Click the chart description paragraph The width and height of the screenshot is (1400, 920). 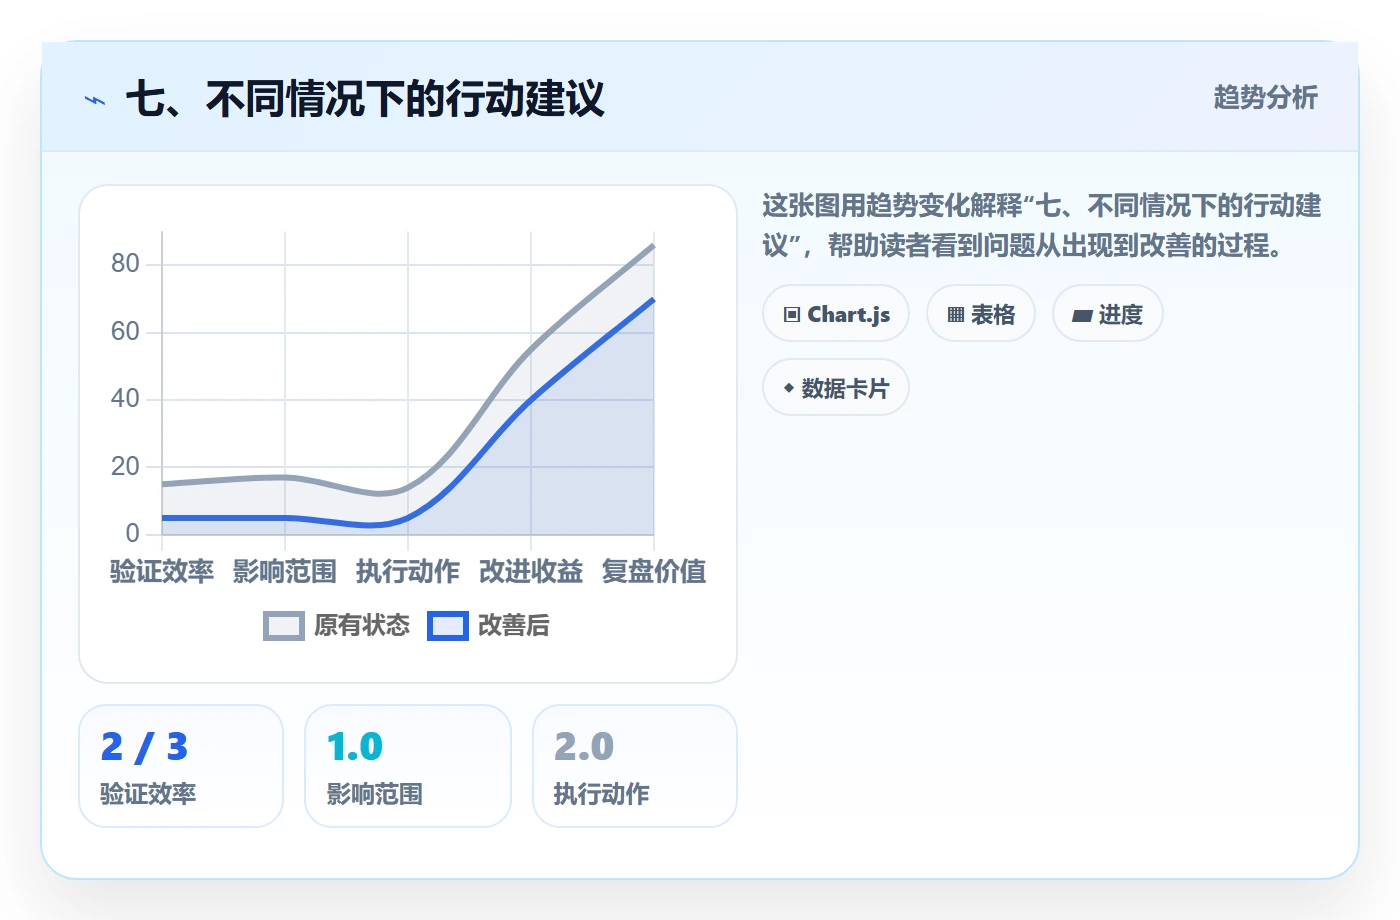1042,225
